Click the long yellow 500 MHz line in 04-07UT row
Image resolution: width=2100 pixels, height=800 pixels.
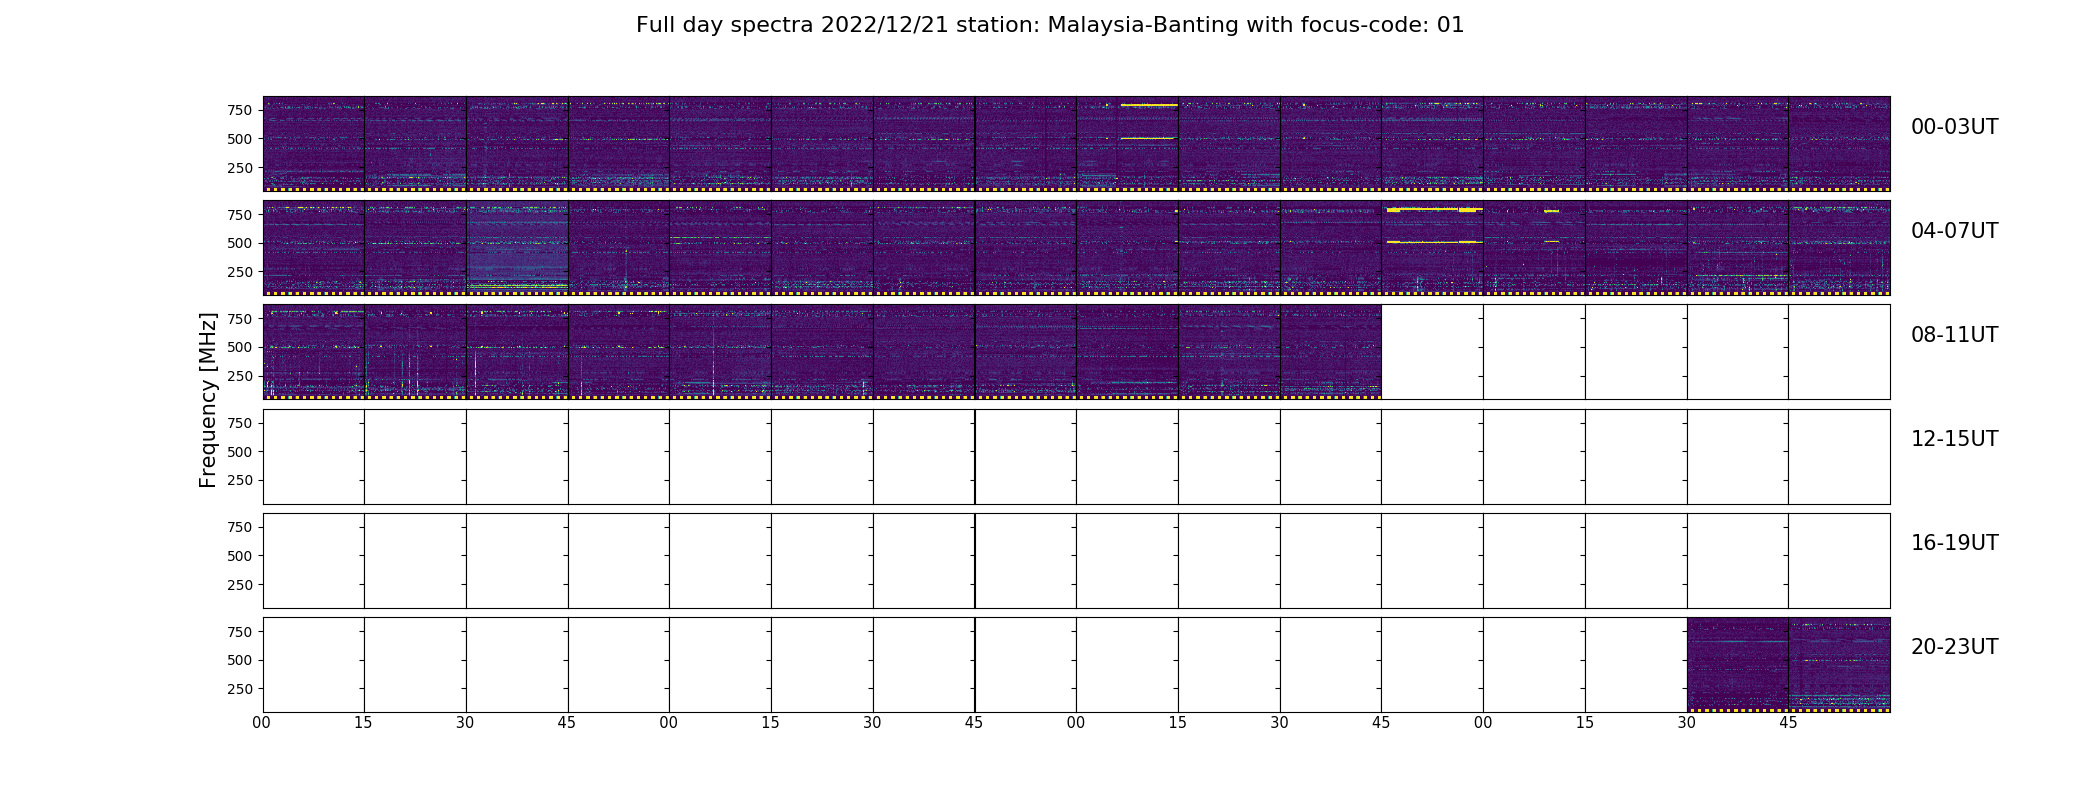click(1434, 242)
